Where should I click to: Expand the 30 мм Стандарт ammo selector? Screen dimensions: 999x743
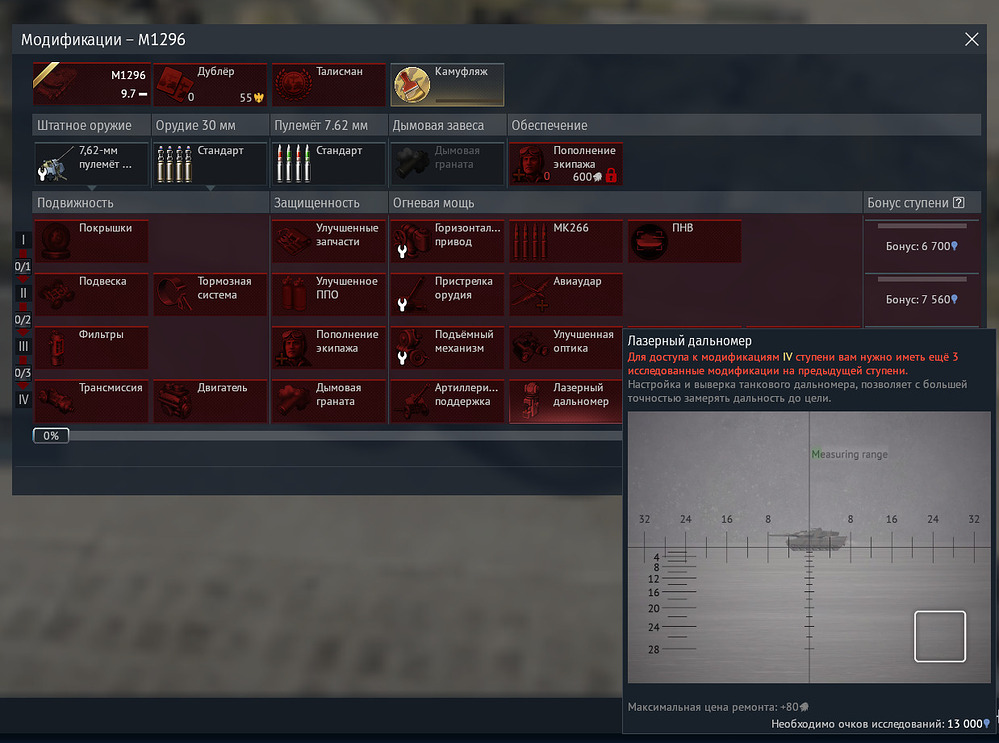tap(209, 163)
